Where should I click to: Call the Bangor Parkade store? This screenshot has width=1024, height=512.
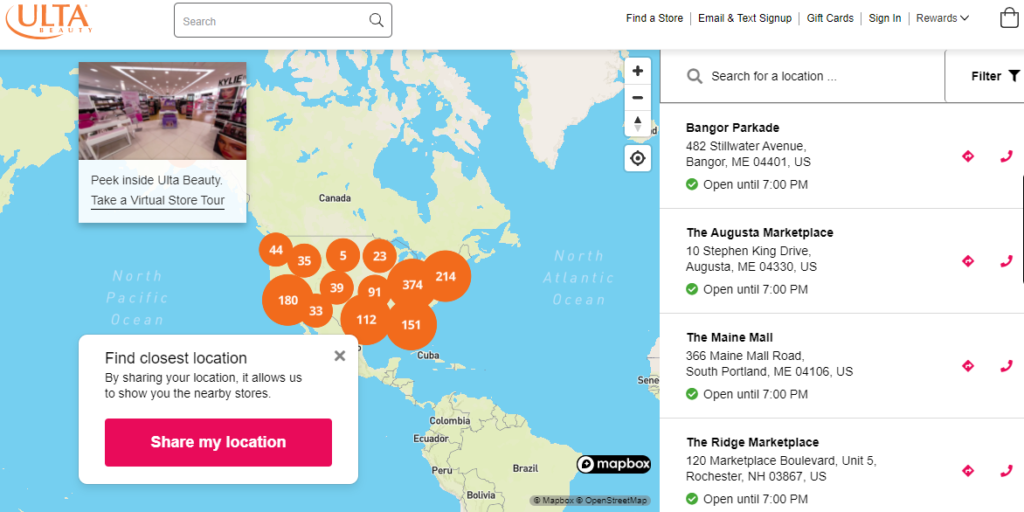click(1006, 156)
